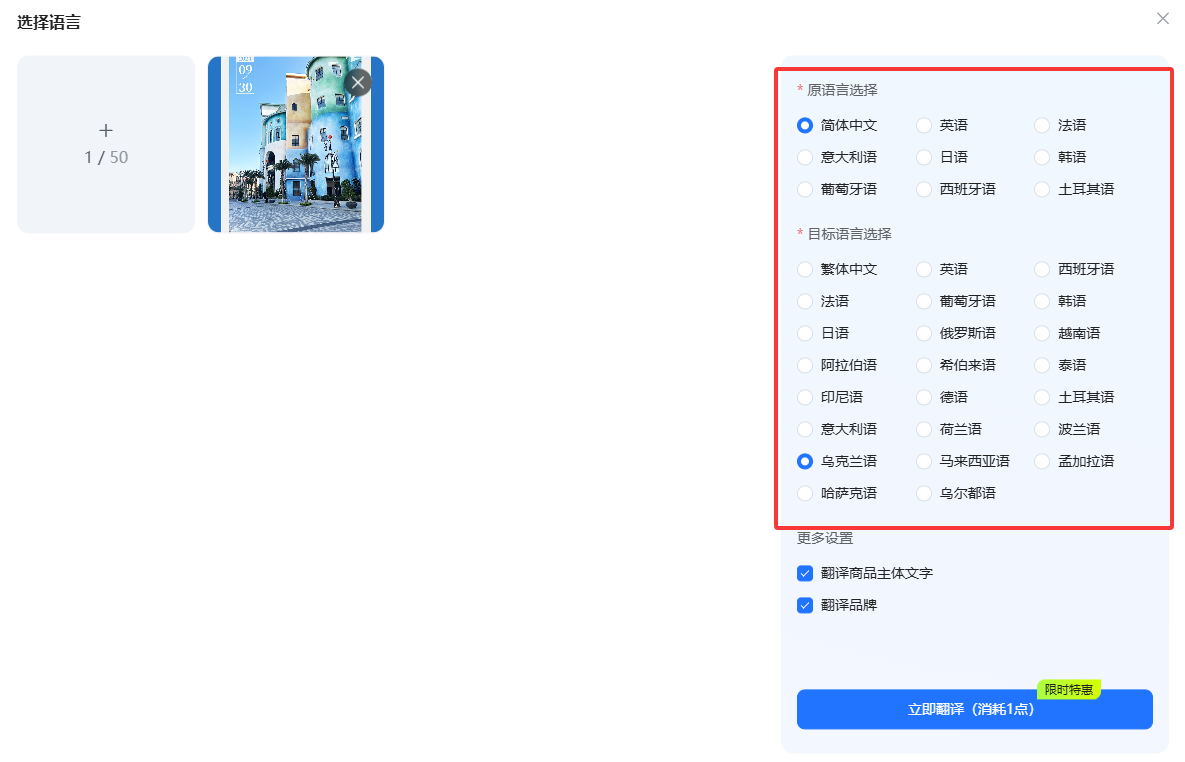Toggle the 翻译品牌 checkbox

pos(805,605)
